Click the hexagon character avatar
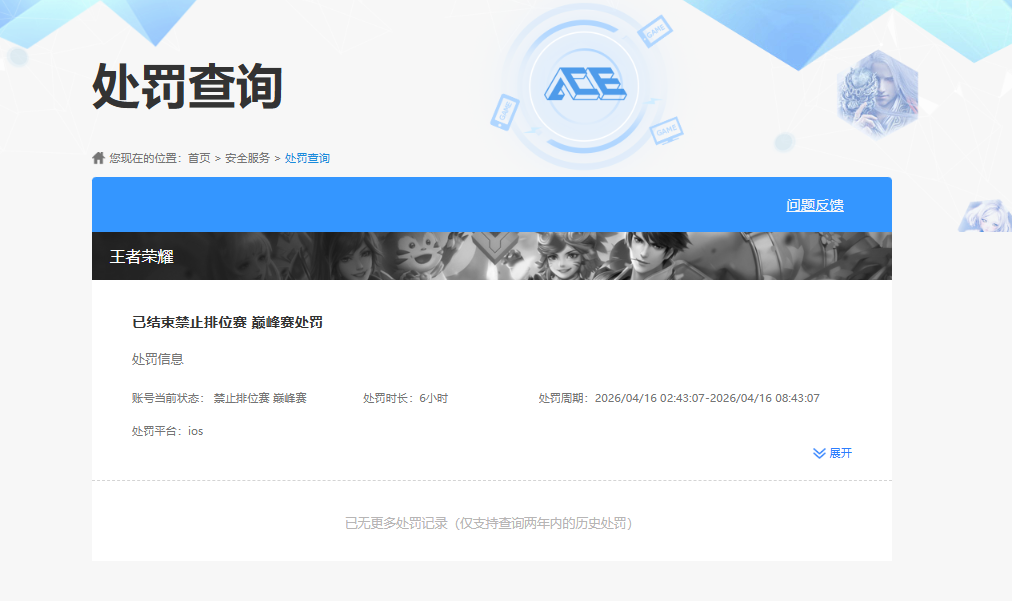 click(x=877, y=94)
